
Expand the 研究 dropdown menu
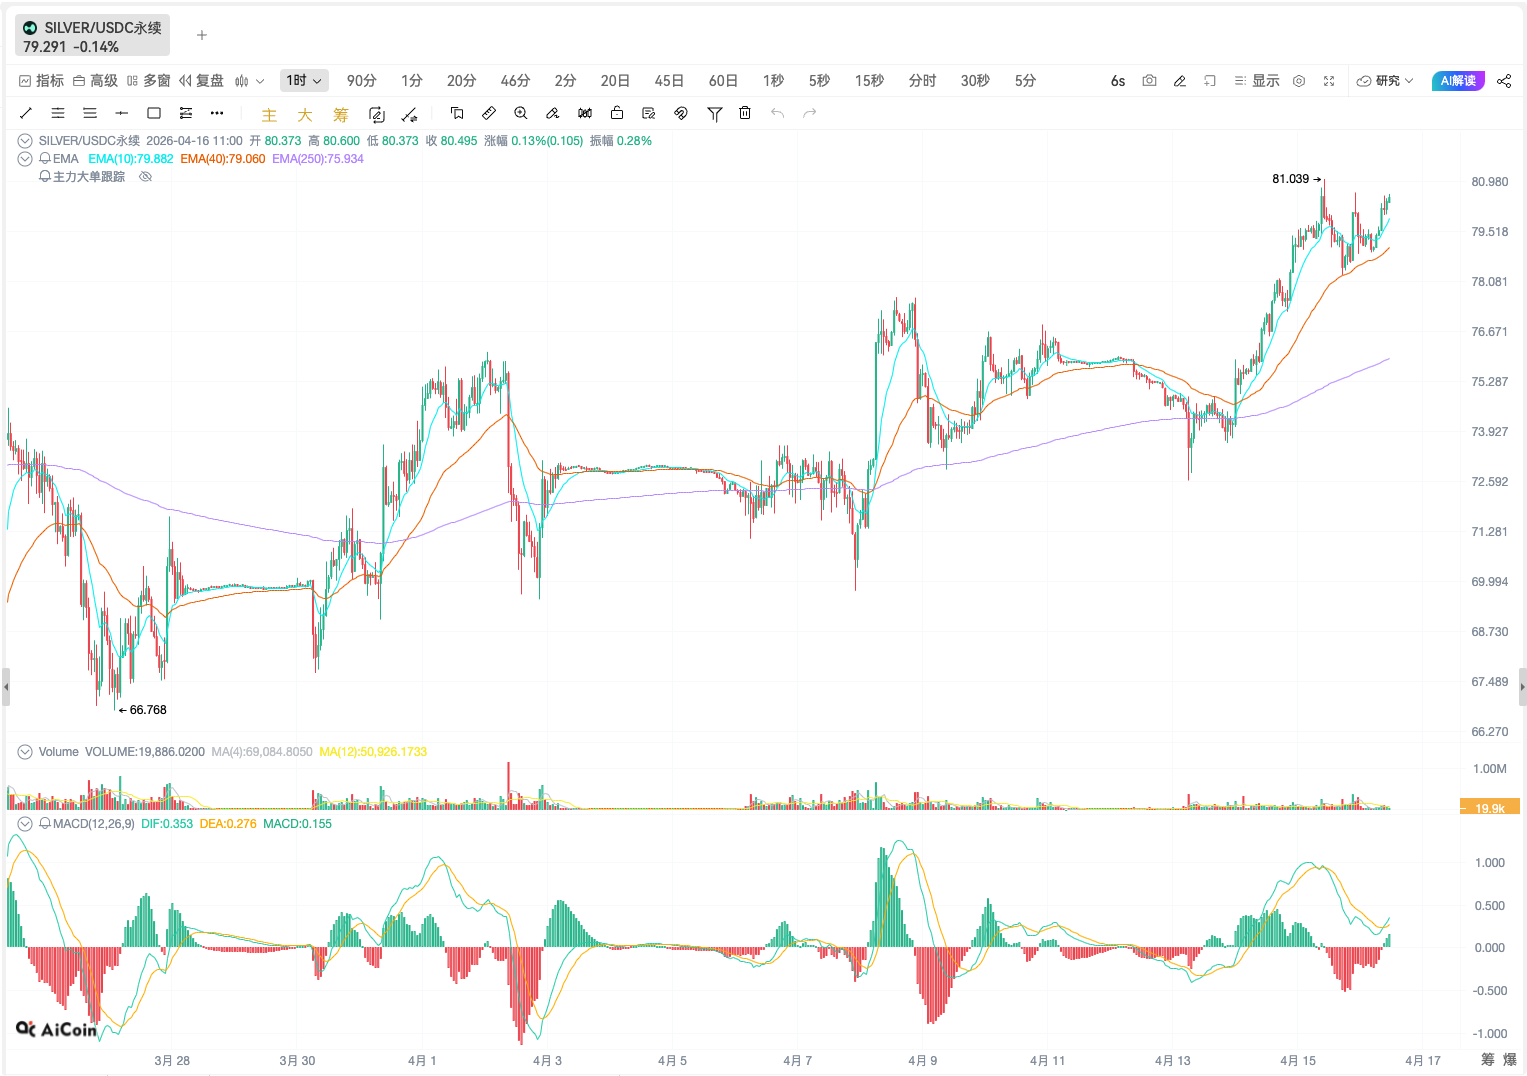tap(1385, 81)
